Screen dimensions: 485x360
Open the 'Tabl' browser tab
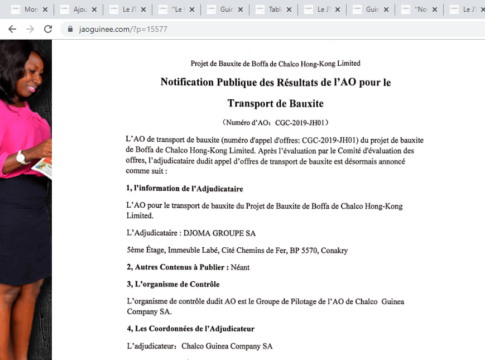tap(269, 10)
